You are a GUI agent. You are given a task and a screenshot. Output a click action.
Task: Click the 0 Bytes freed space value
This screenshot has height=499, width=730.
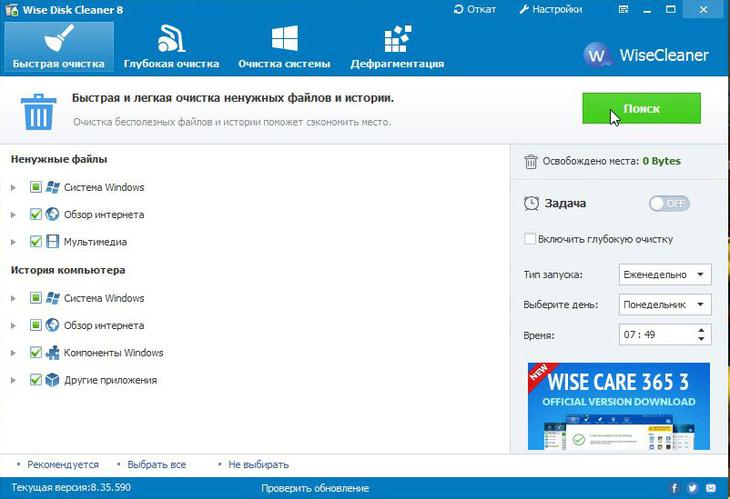coord(662,161)
